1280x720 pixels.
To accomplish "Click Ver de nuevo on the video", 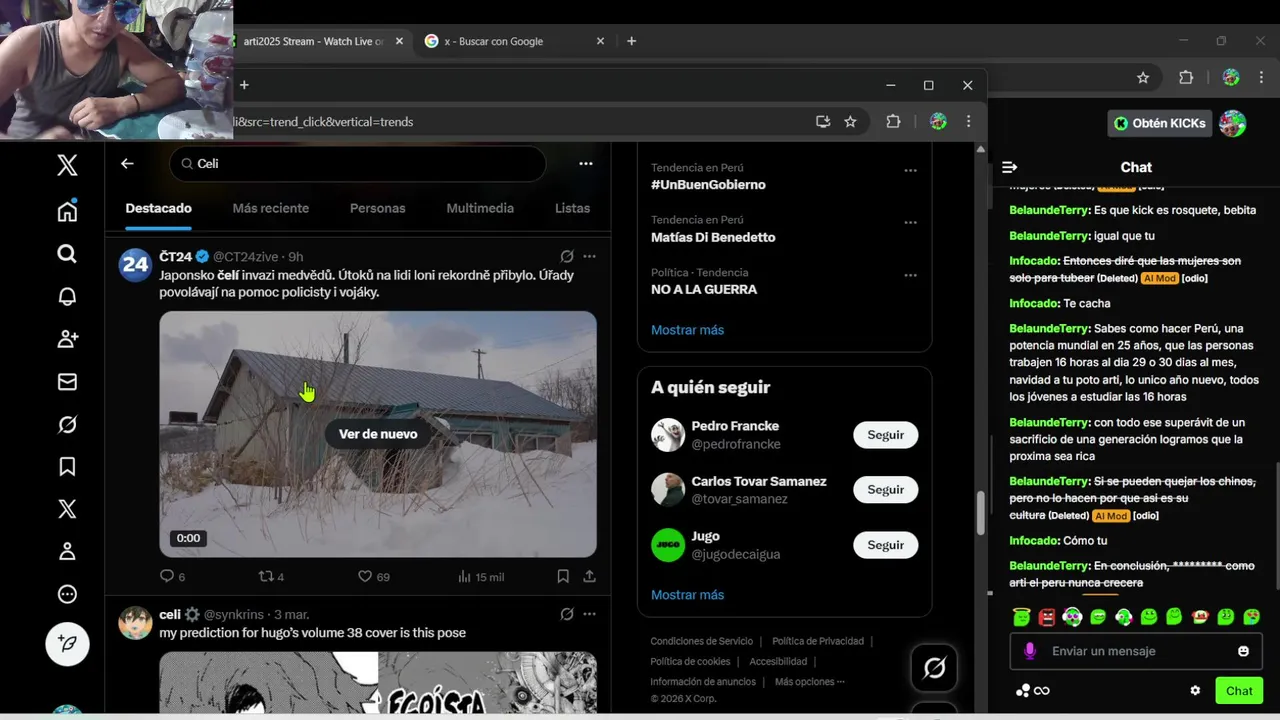I will click(378, 434).
